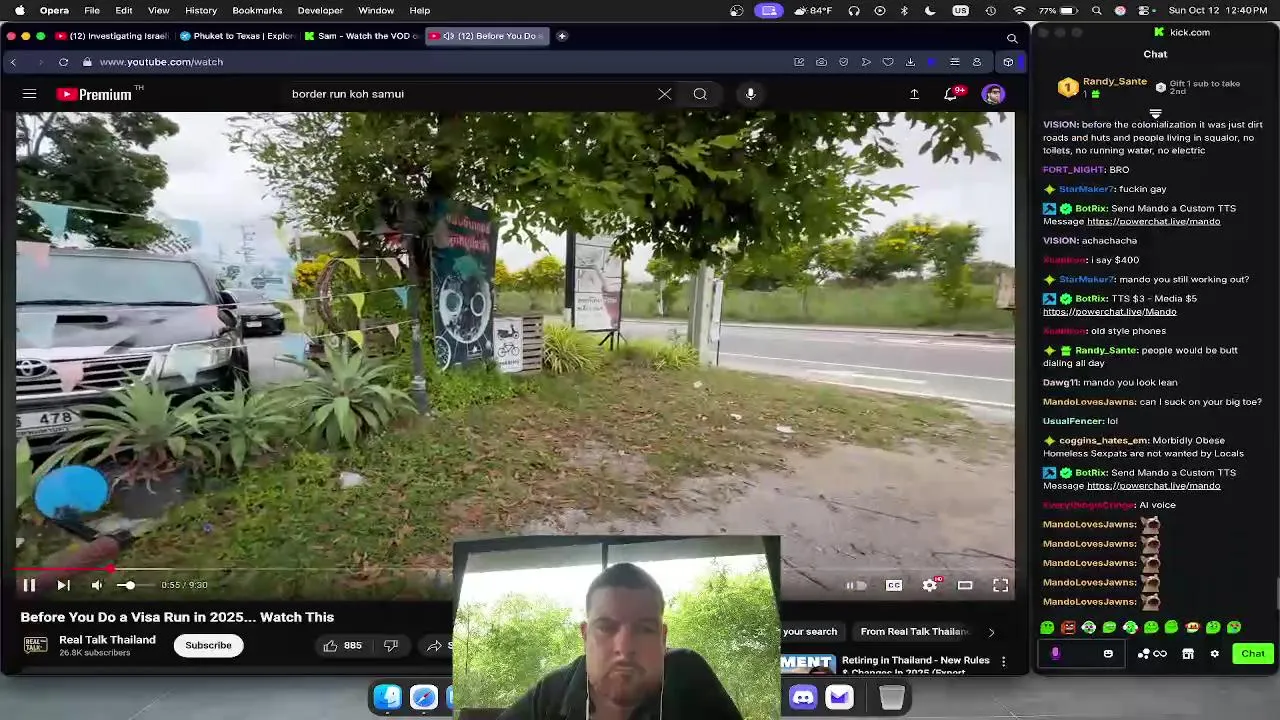Skip to the next YouTube video
Image resolution: width=1280 pixels, height=720 pixels.
point(63,586)
